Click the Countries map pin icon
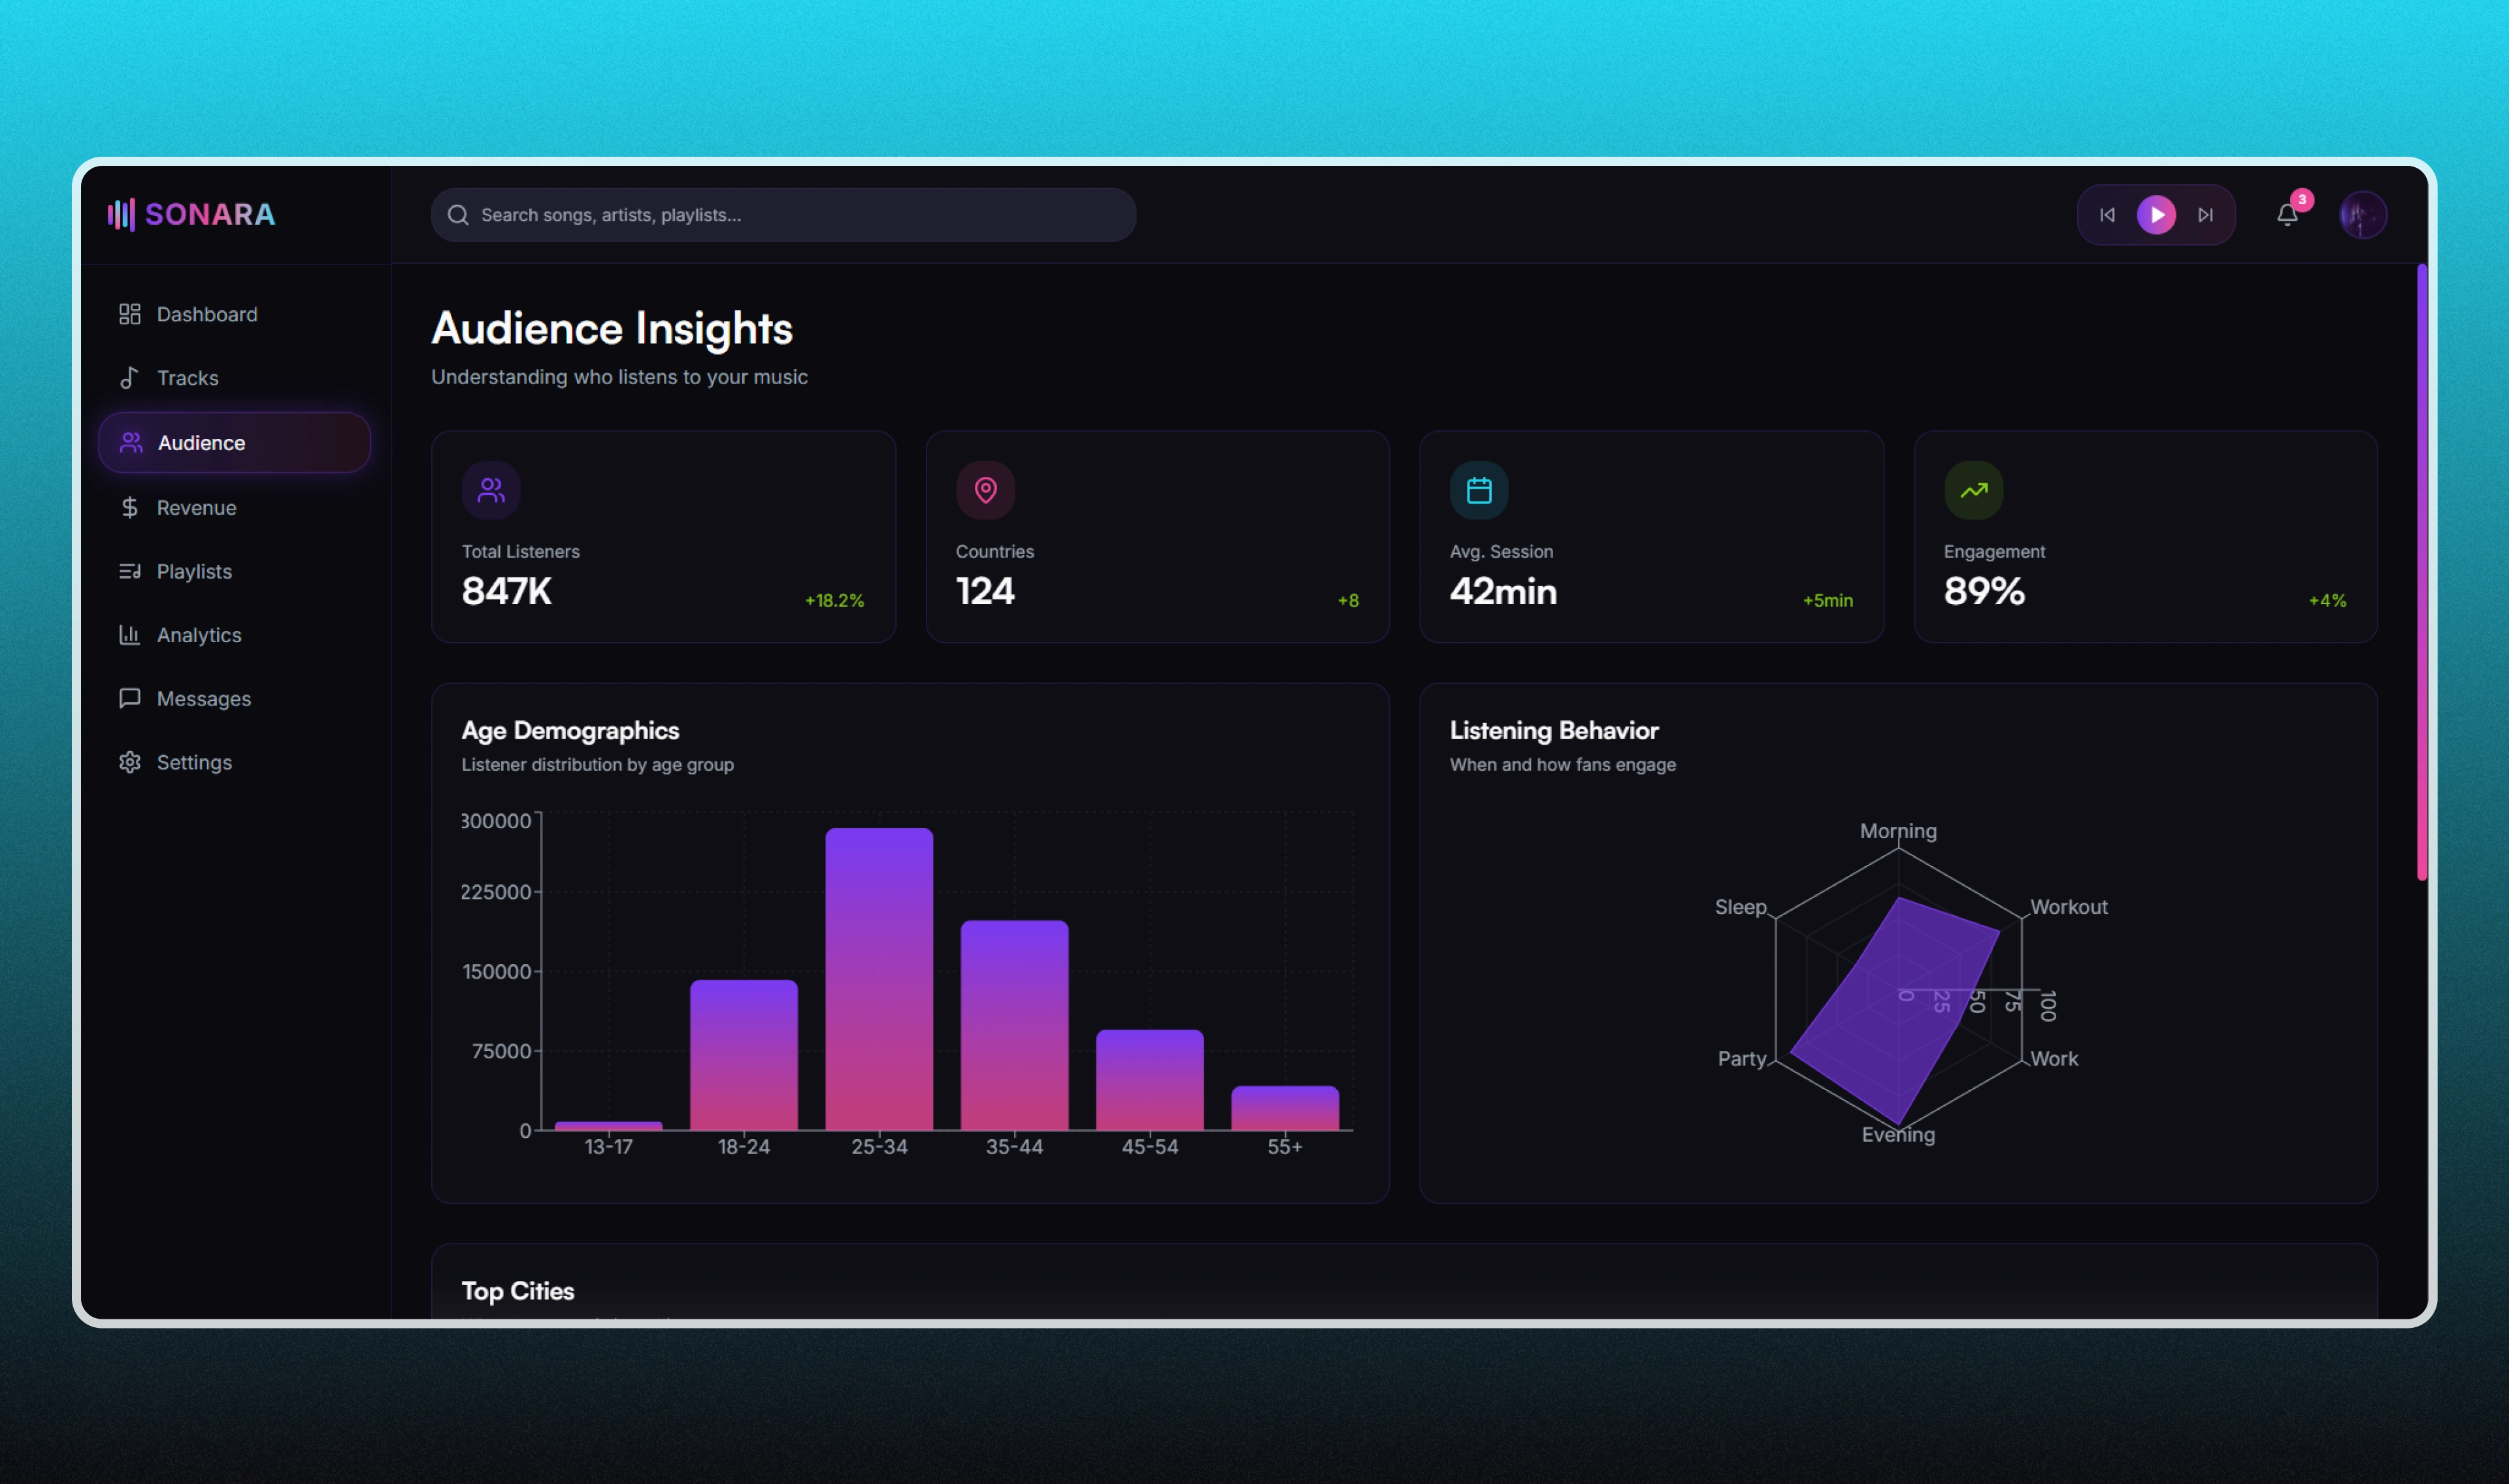 (x=985, y=490)
